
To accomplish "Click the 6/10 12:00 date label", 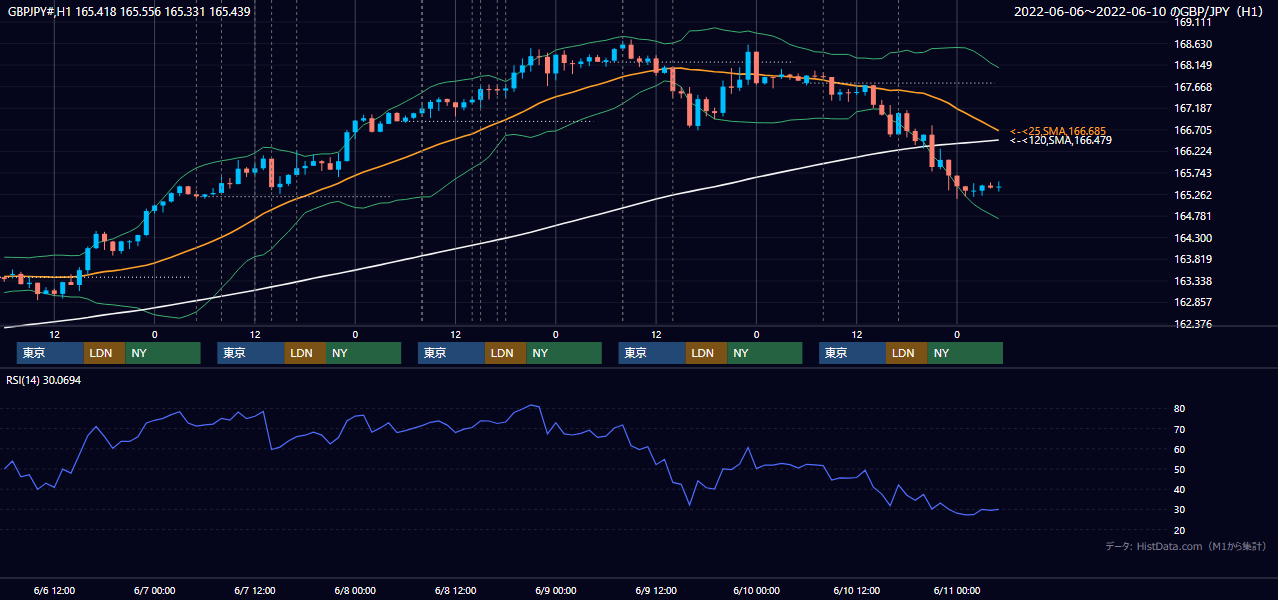I will 856,590.
